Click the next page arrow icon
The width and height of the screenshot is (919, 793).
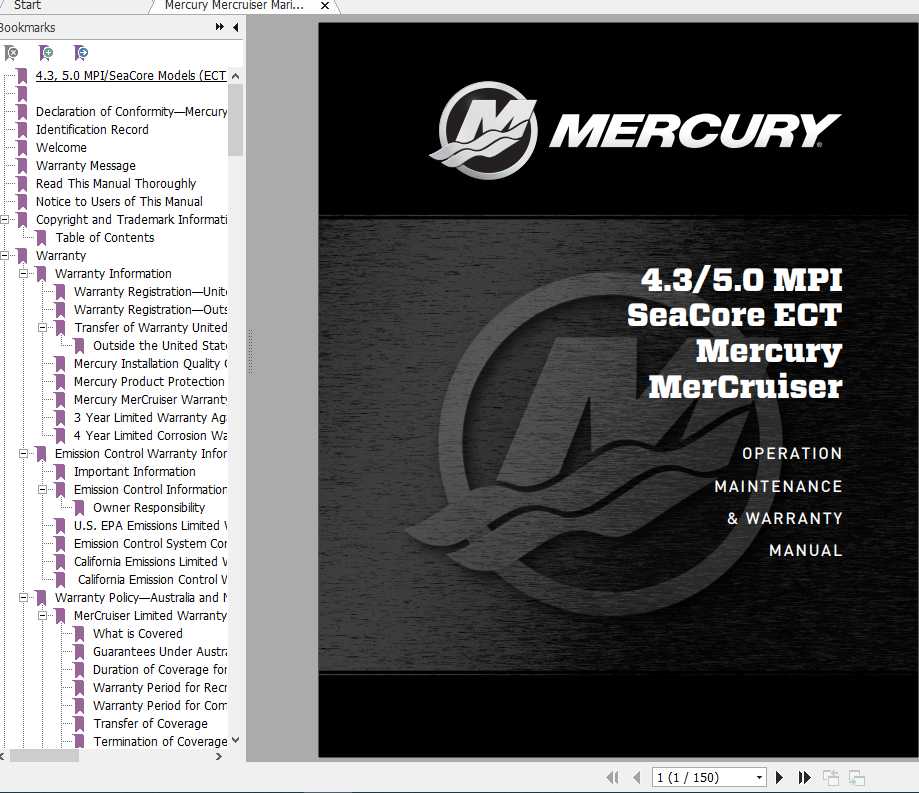pos(780,777)
